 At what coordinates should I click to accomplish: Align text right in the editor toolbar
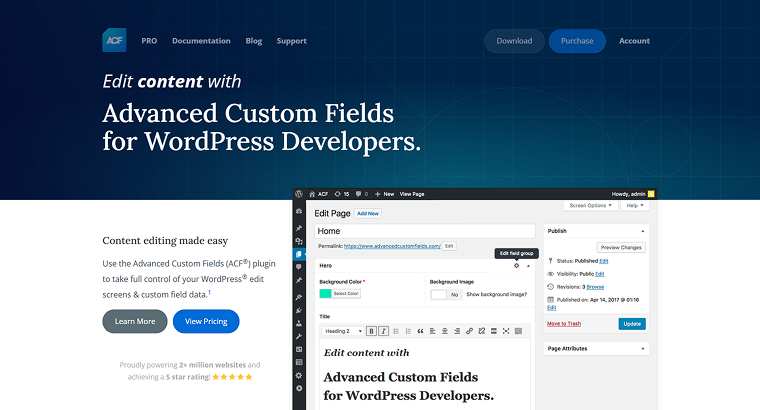pyautogui.click(x=457, y=331)
